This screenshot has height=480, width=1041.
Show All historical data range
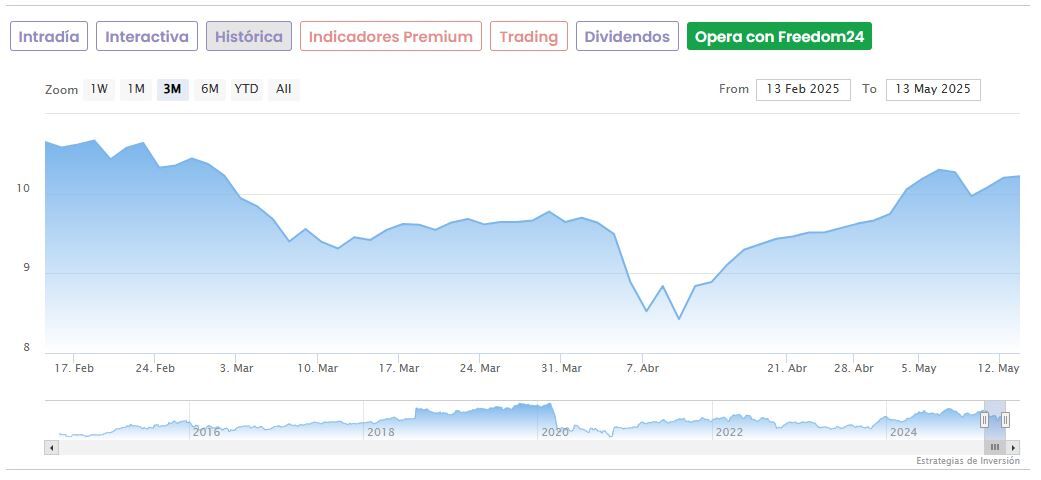click(284, 89)
